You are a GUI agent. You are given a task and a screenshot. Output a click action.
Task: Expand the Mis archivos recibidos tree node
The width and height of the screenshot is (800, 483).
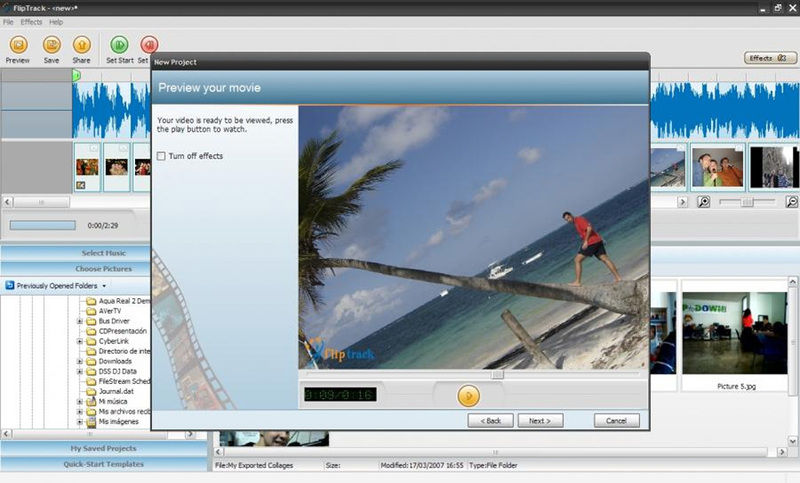[80, 412]
